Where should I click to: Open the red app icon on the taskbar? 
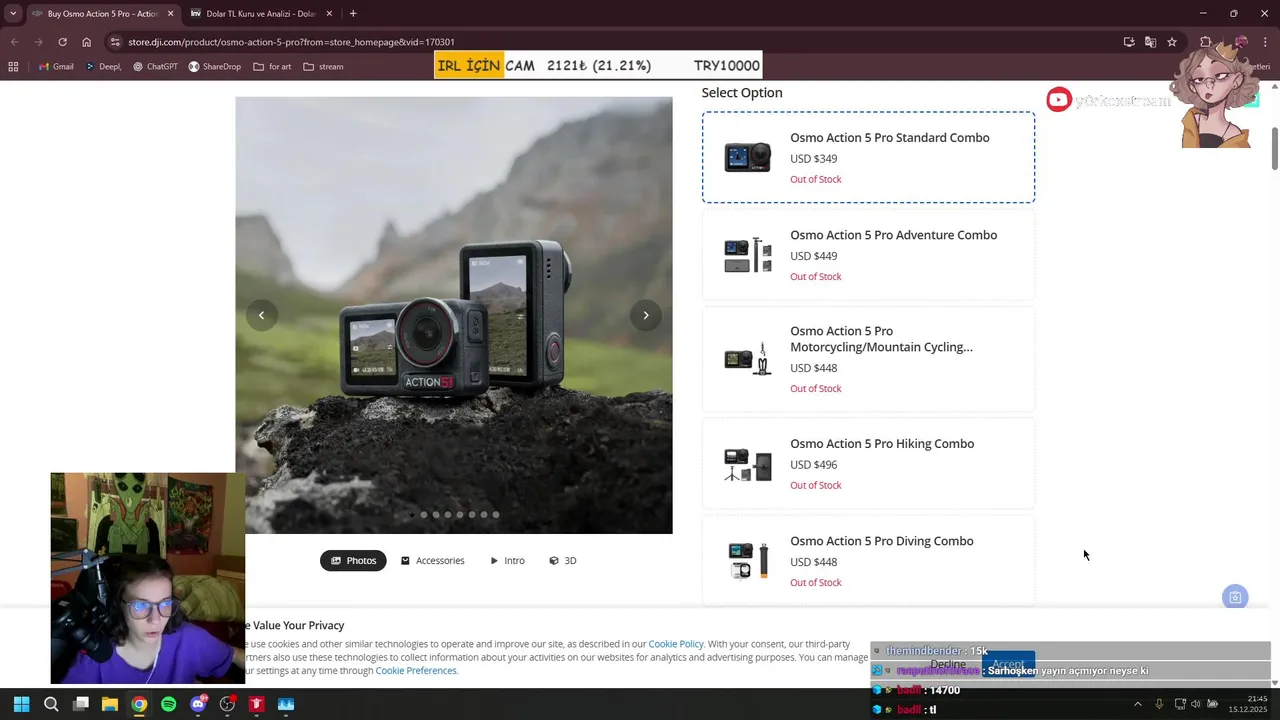(x=256, y=704)
